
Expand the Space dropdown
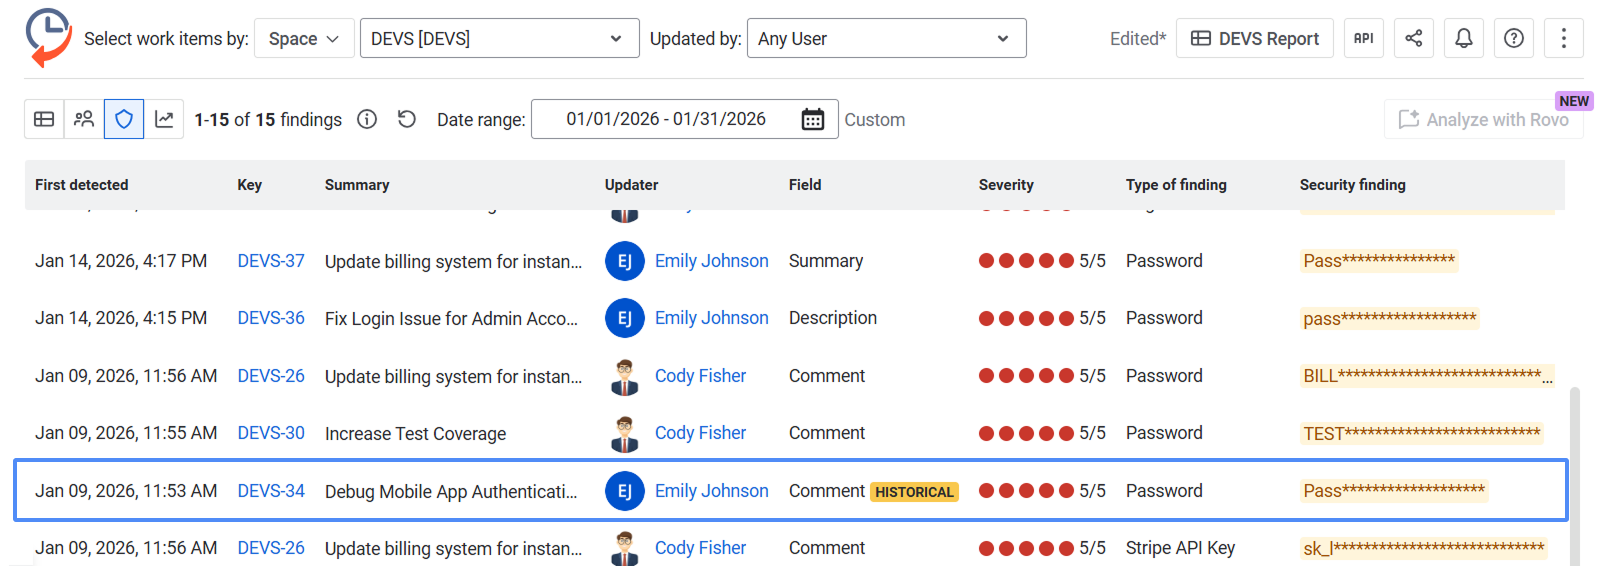tap(304, 38)
